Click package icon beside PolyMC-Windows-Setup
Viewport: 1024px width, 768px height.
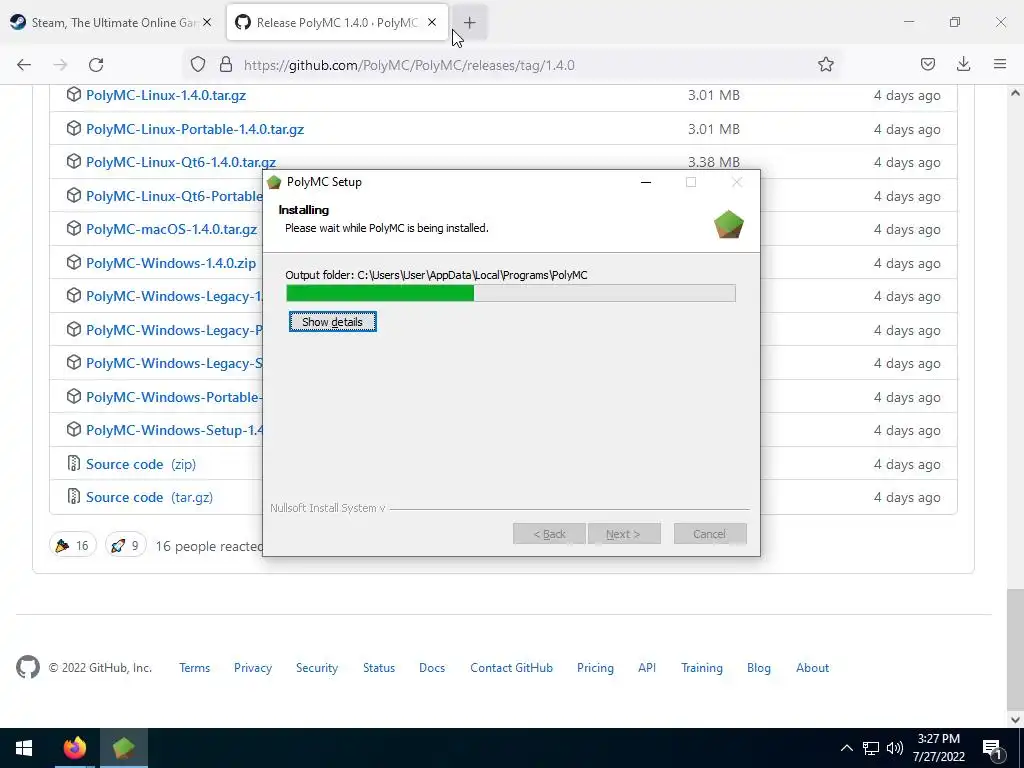pyautogui.click(x=74, y=430)
